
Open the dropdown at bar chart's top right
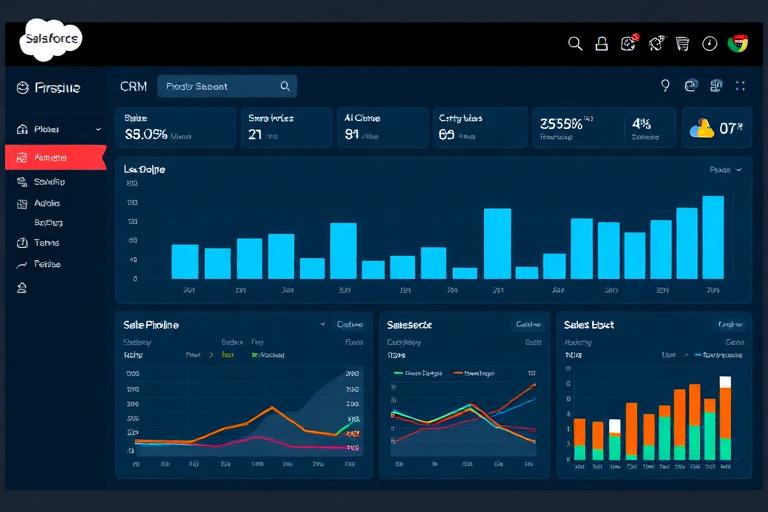click(x=725, y=170)
